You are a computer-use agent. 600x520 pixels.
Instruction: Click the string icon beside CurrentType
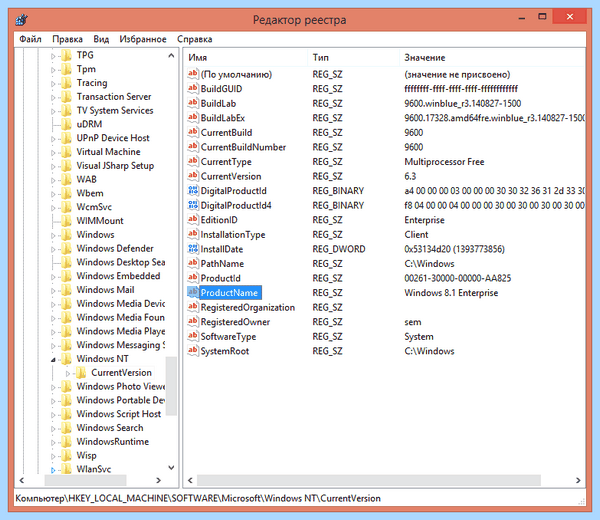pos(193,161)
